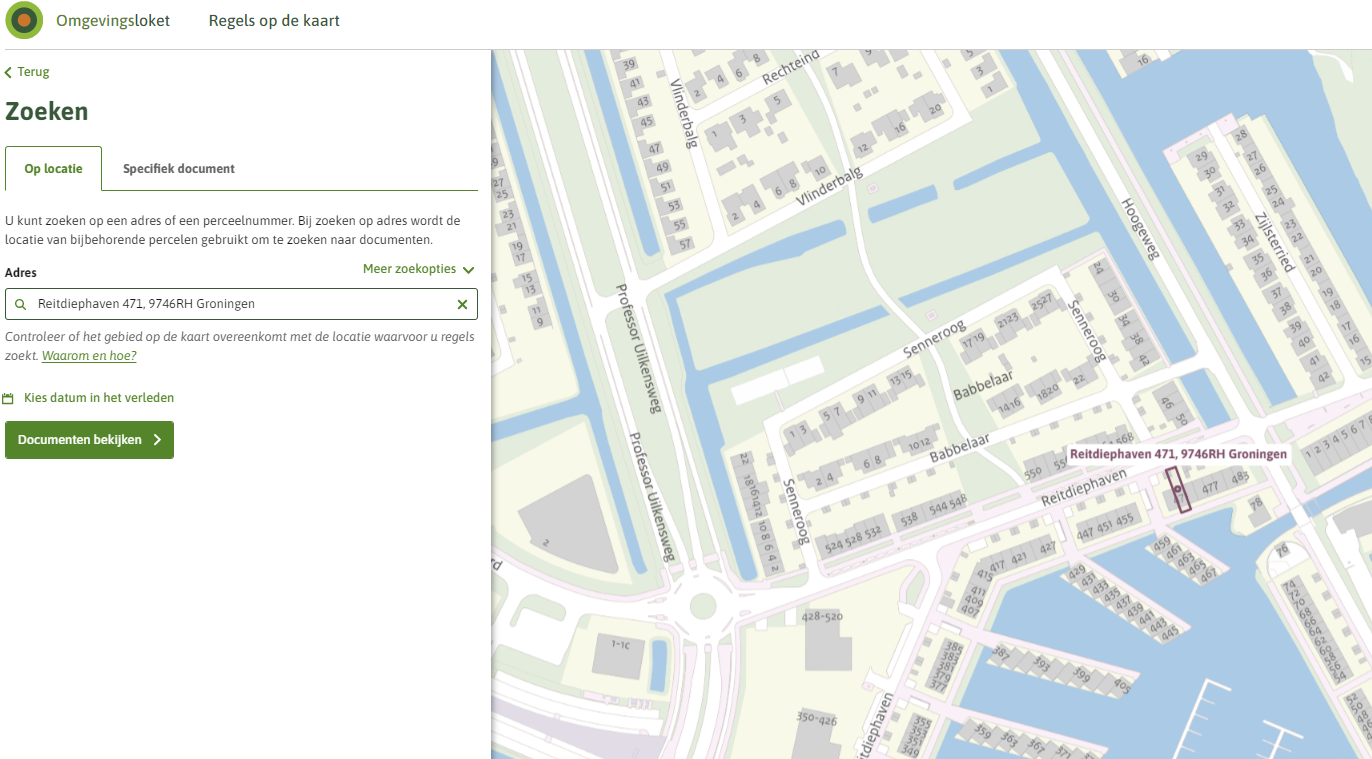Click the Zoeken heading
The image size is (1372, 759).
(x=47, y=111)
